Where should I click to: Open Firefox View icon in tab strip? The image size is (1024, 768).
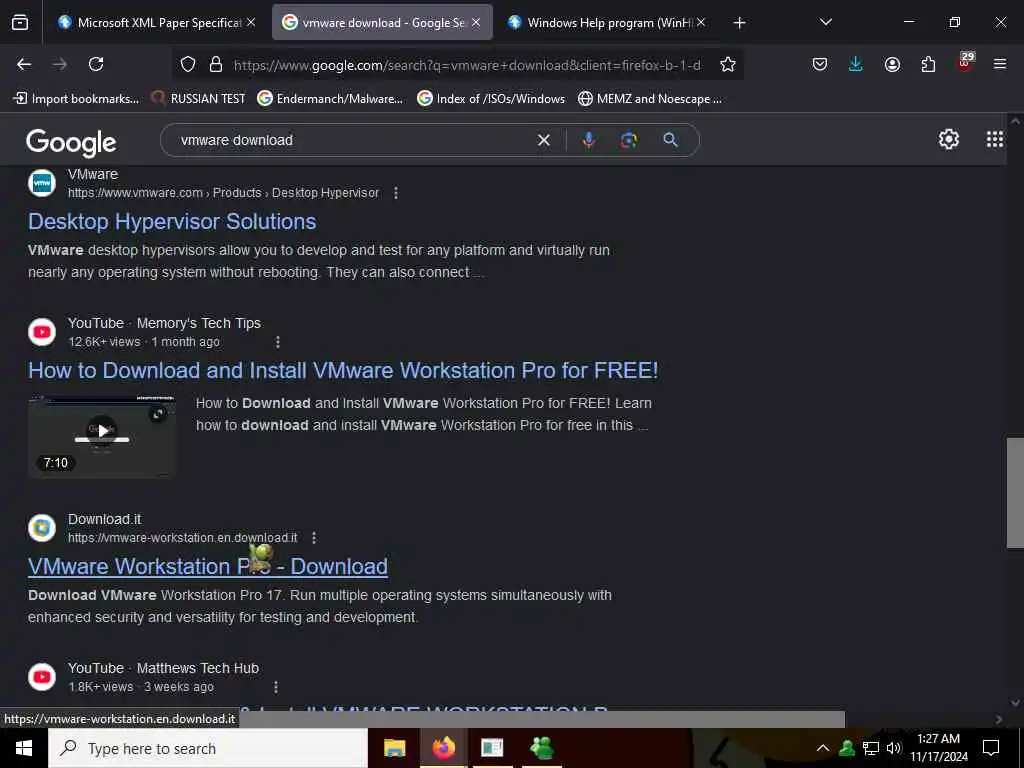[x=20, y=23]
